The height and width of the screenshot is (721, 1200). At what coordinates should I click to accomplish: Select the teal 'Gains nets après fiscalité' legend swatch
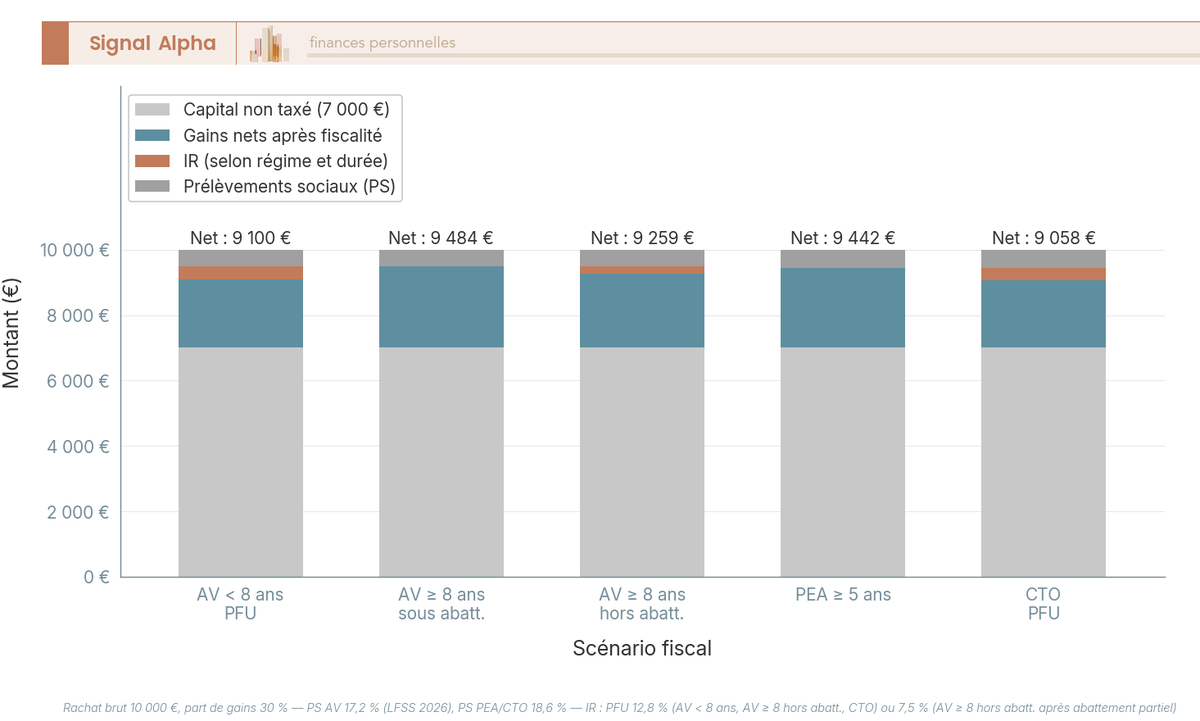click(150, 135)
